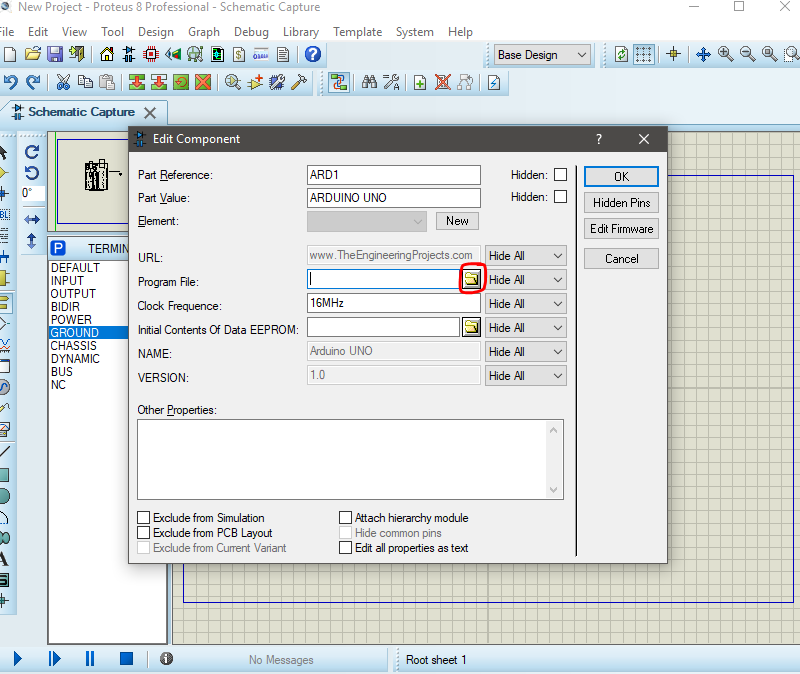
Task: Click the Rotate Anti-Clockwise icon
Action: point(32,173)
